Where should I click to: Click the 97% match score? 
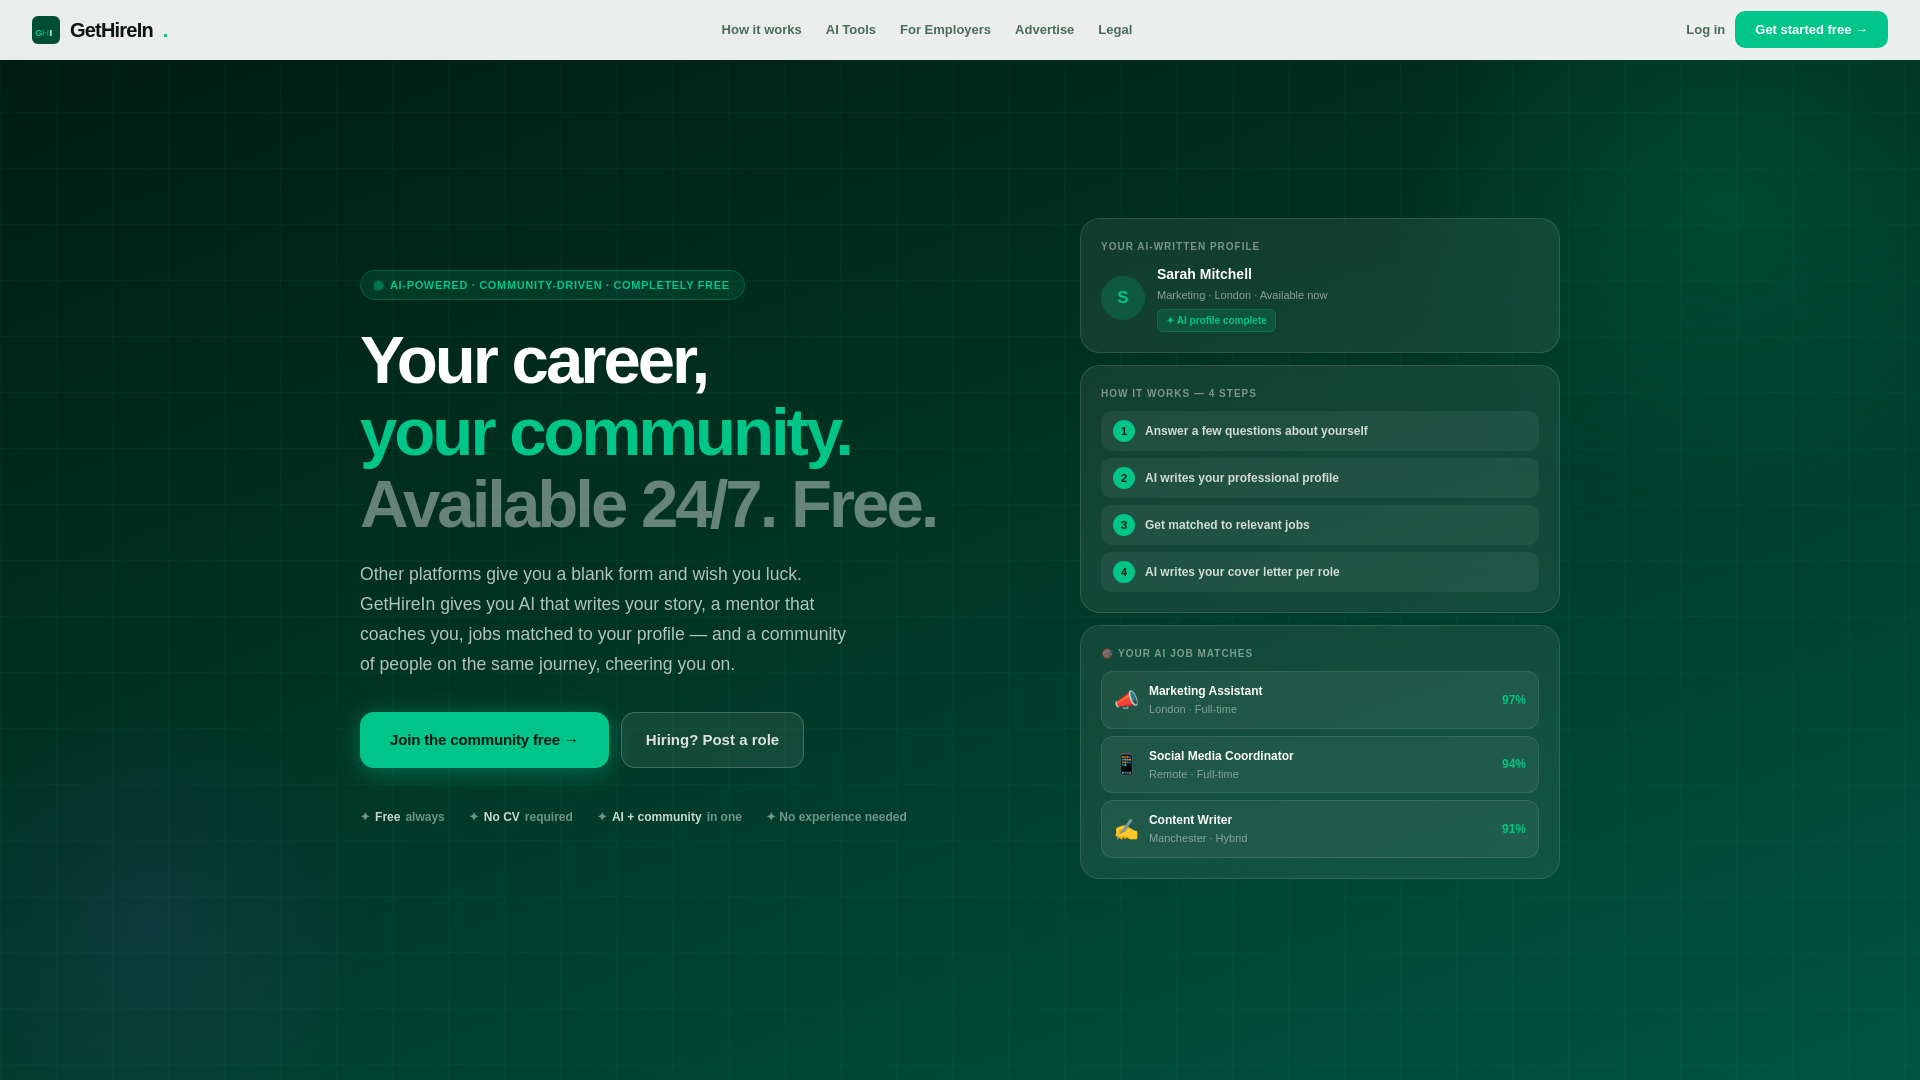[x=1513, y=700]
